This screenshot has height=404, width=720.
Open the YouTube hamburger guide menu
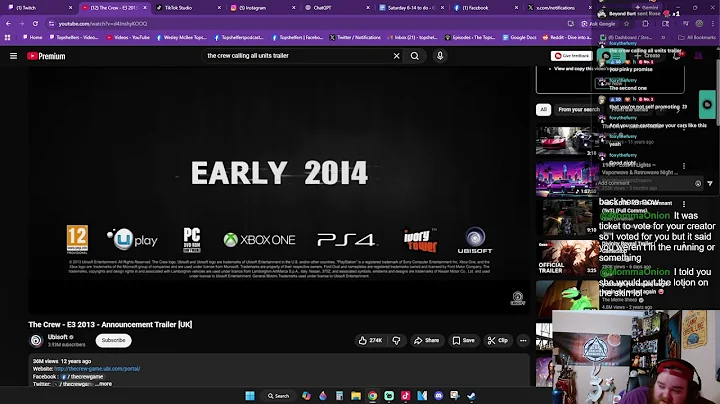coord(13,56)
